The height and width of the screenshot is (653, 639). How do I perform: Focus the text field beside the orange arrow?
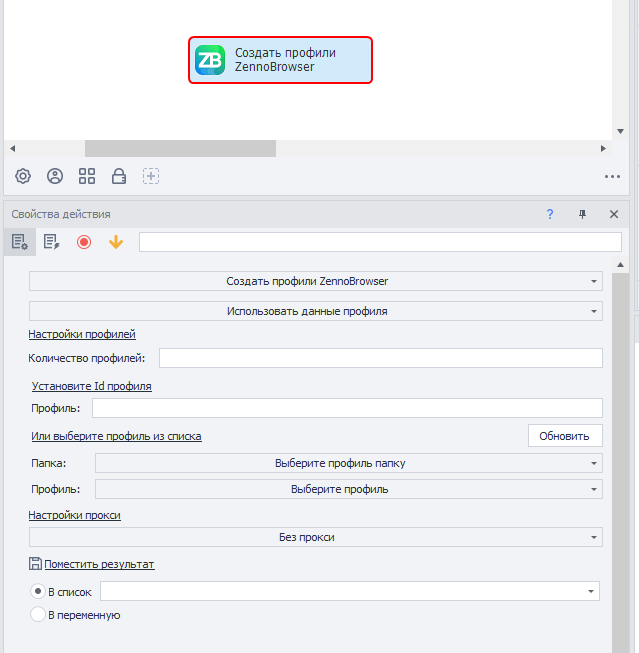click(380, 242)
